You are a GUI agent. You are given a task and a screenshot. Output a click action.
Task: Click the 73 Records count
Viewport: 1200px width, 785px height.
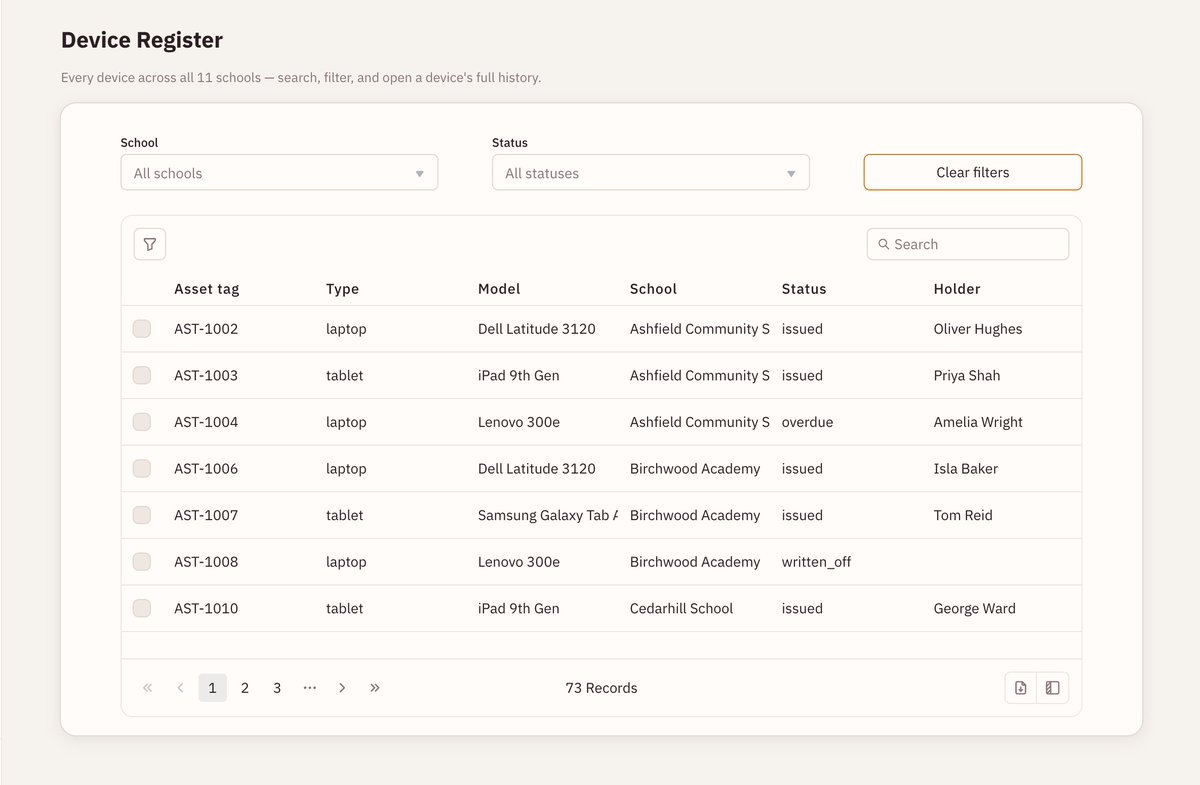601,688
